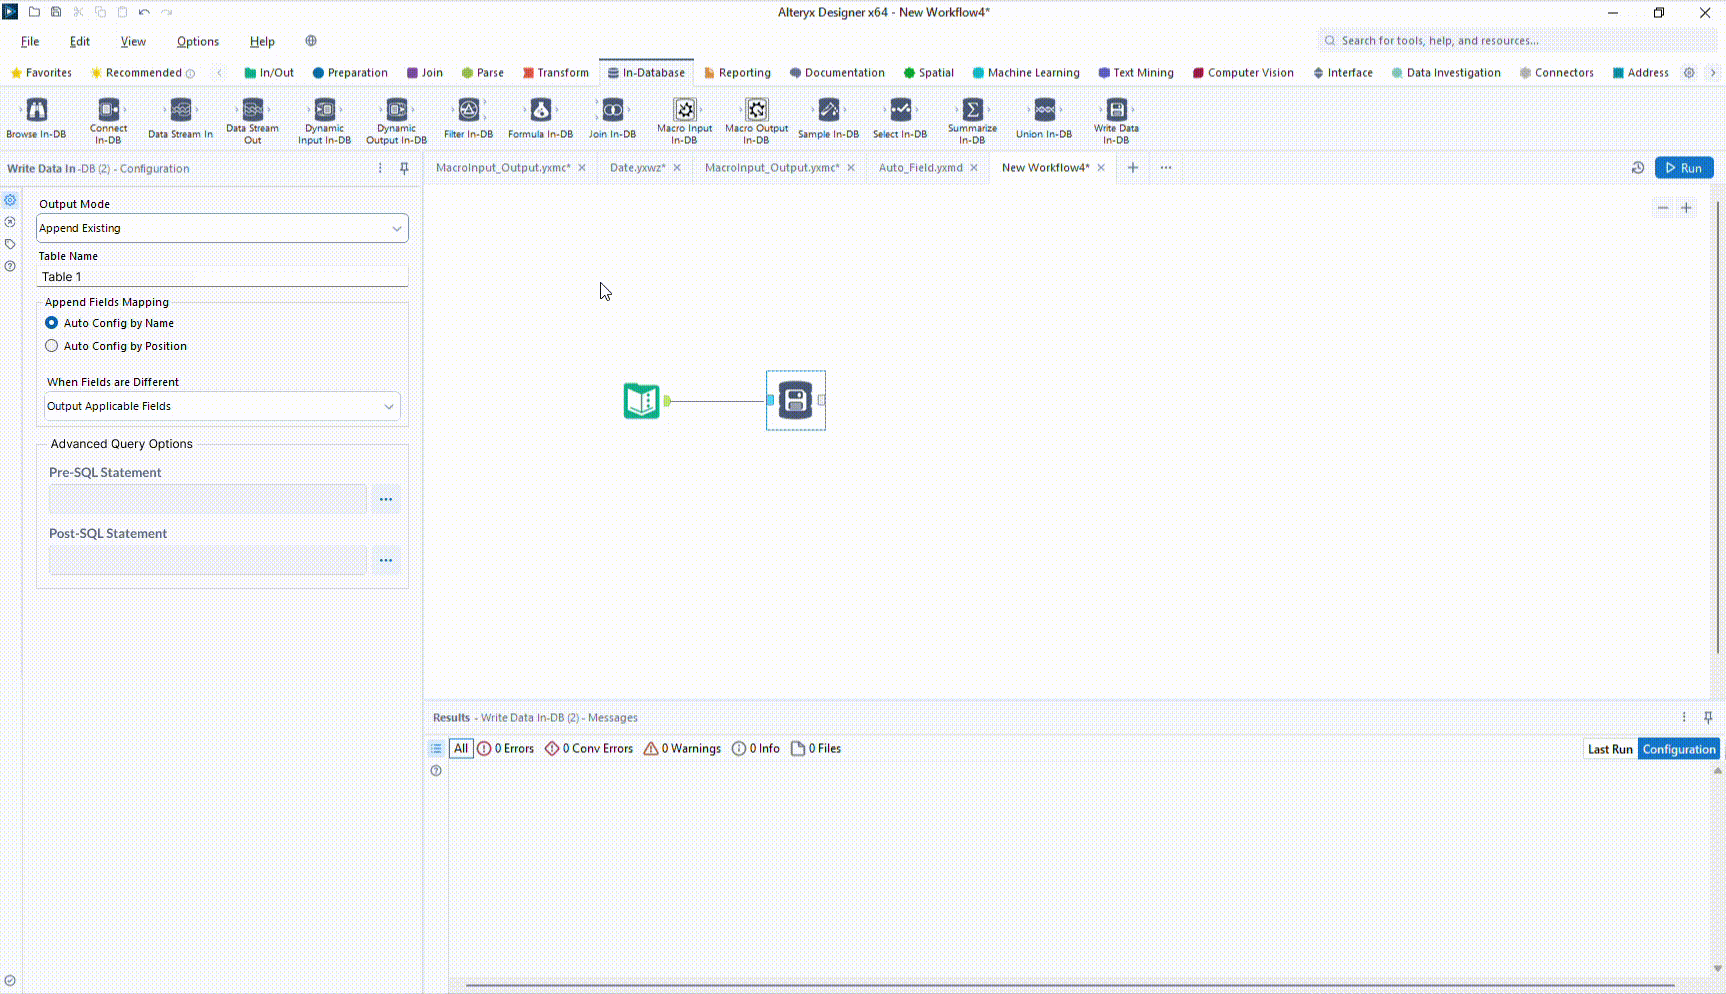Open the Pre-SQL Statement editor
The width and height of the screenshot is (1726, 994).
click(x=385, y=499)
